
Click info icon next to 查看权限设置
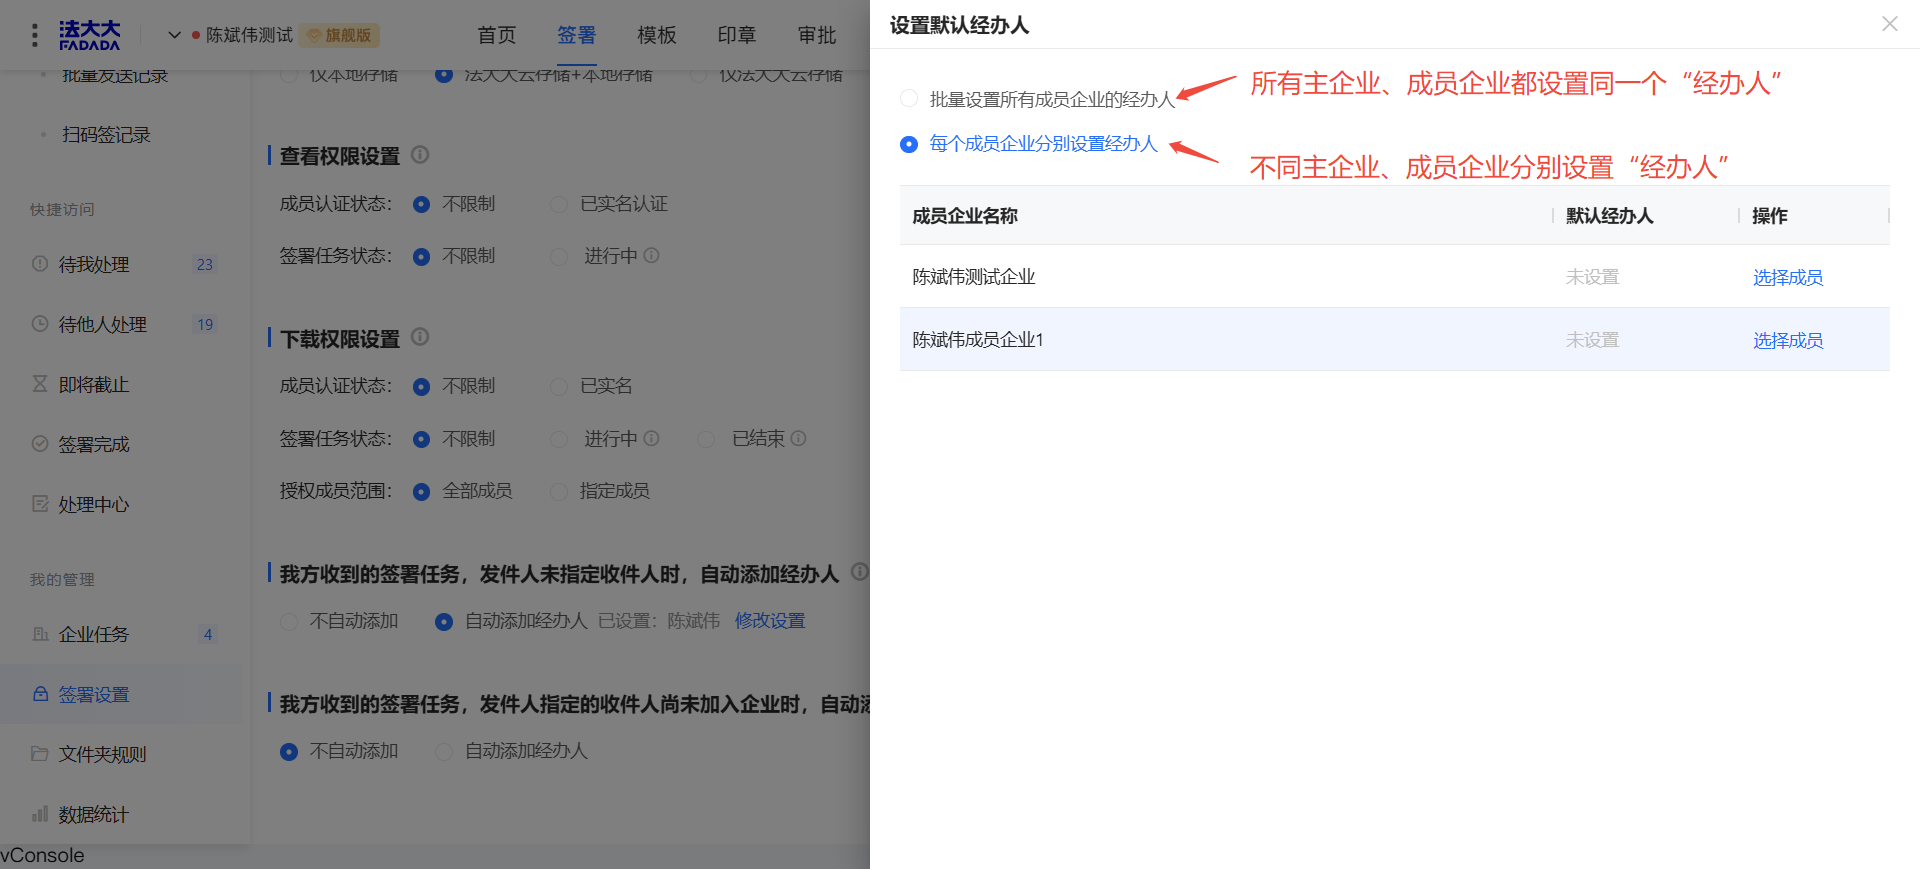420,155
